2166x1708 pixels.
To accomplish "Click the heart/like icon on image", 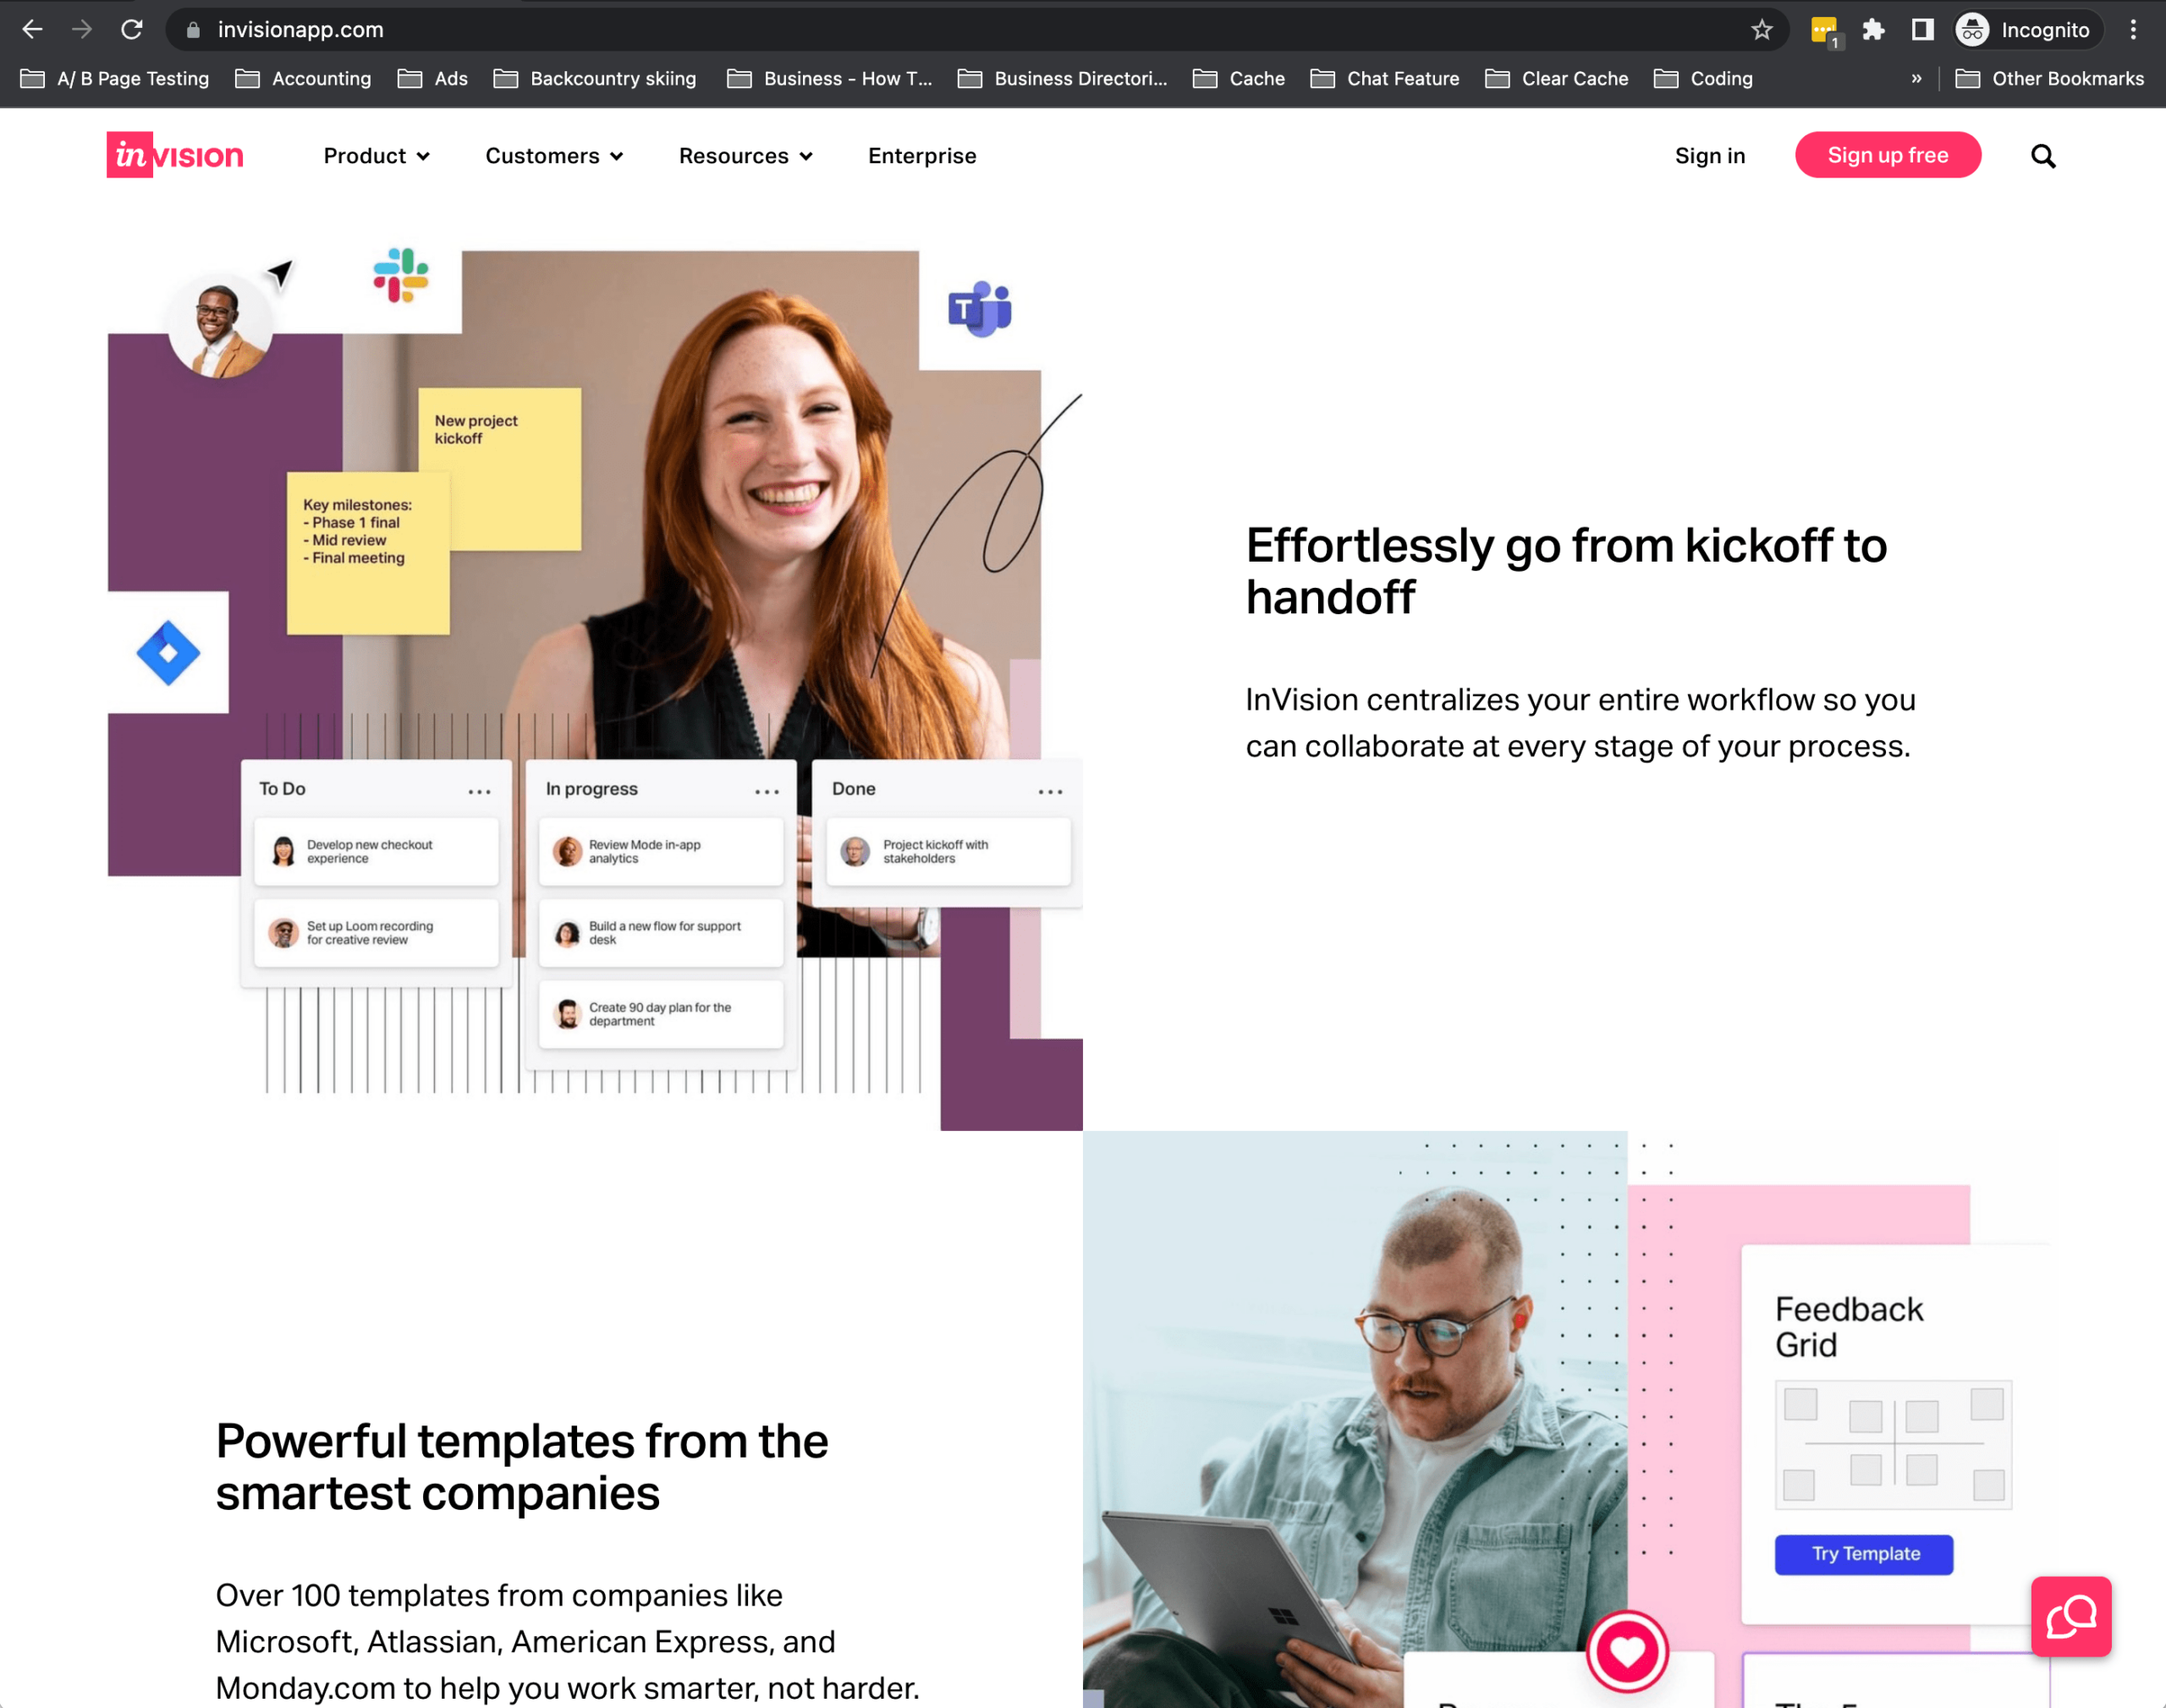I will pos(1626,1646).
